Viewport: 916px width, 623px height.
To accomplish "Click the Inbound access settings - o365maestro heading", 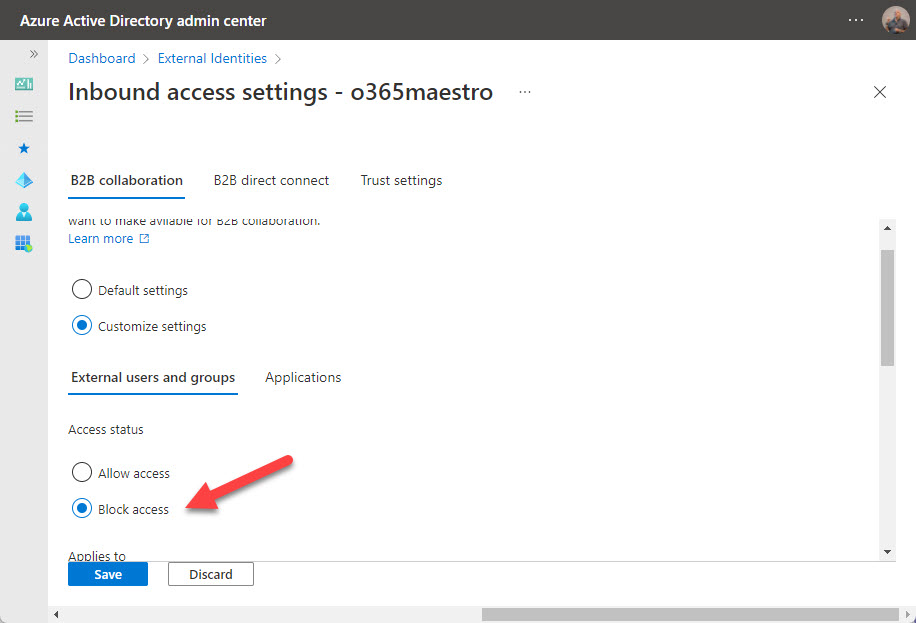I will (x=280, y=92).
